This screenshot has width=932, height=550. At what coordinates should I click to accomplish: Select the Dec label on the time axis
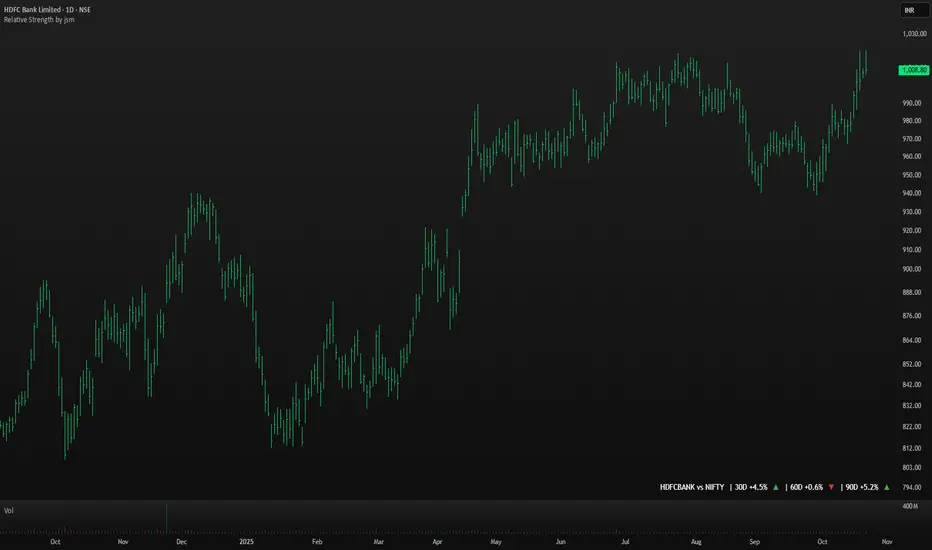coord(181,541)
